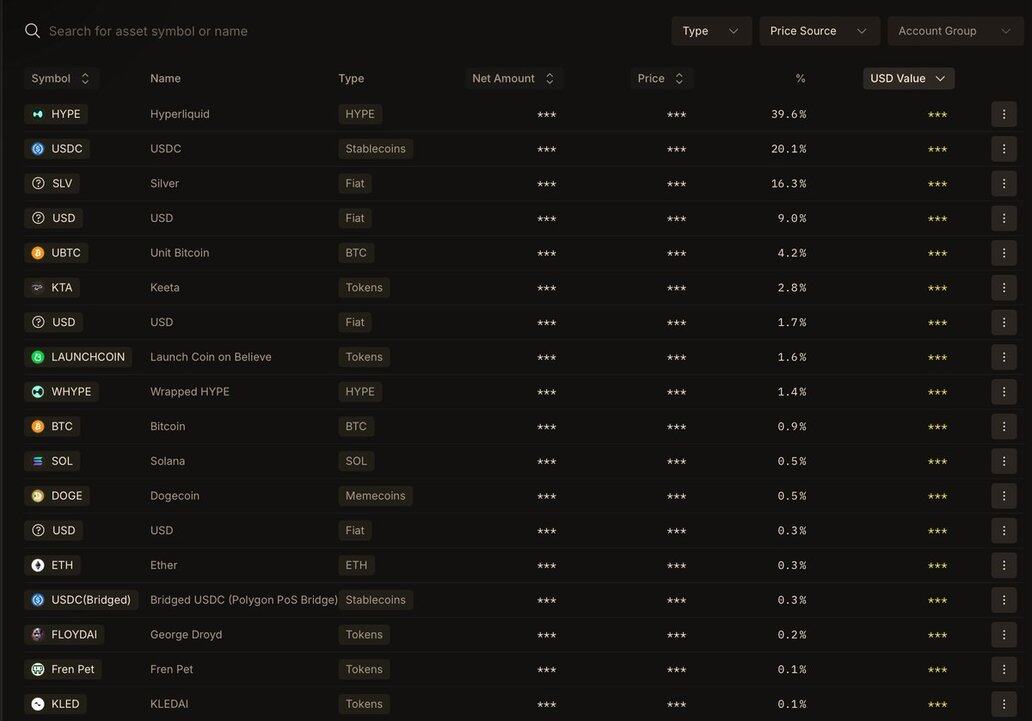
Task: Open the three-dot menu for FLOYDAI row
Action: click(1004, 635)
